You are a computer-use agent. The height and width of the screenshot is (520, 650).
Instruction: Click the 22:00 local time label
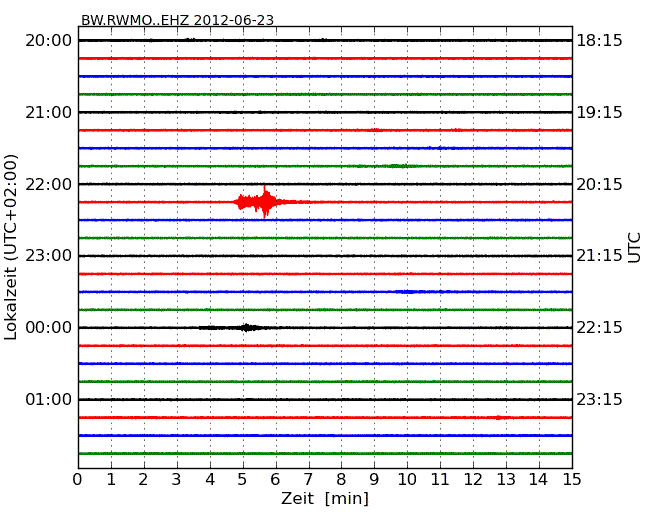pos(49,184)
